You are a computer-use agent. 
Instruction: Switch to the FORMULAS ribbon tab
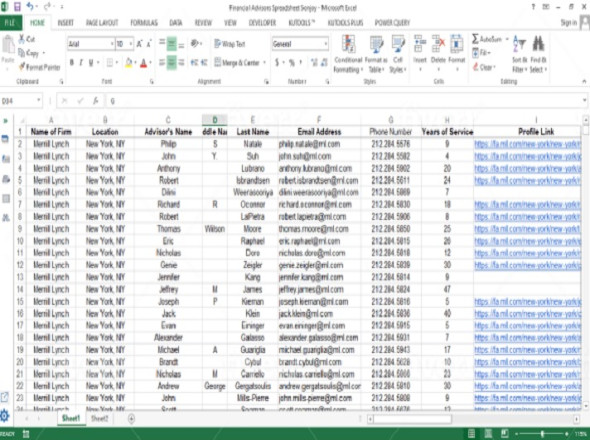click(144, 23)
